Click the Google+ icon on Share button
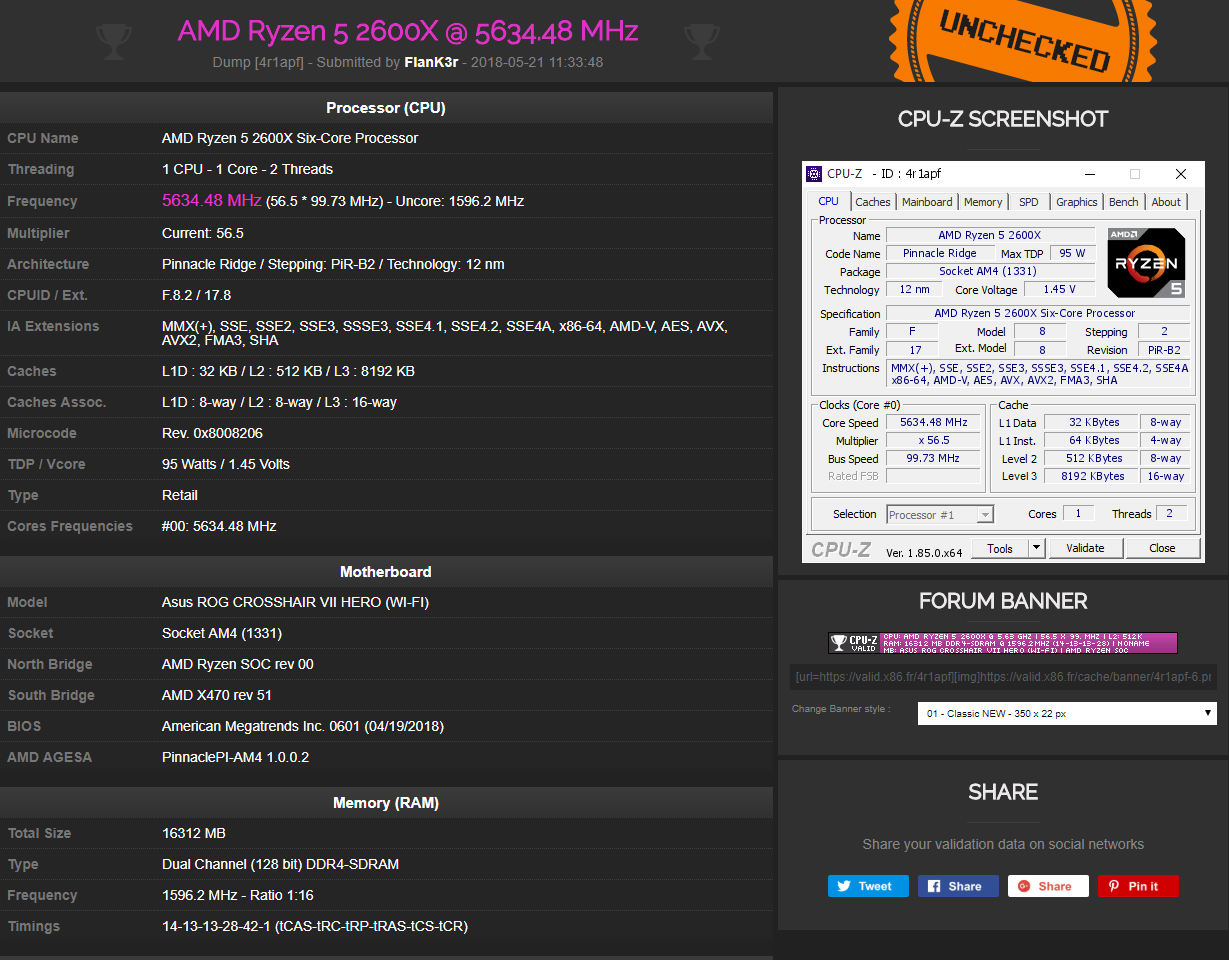The image size is (1229, 960). pyautogui.click(x=1024, y=886)
